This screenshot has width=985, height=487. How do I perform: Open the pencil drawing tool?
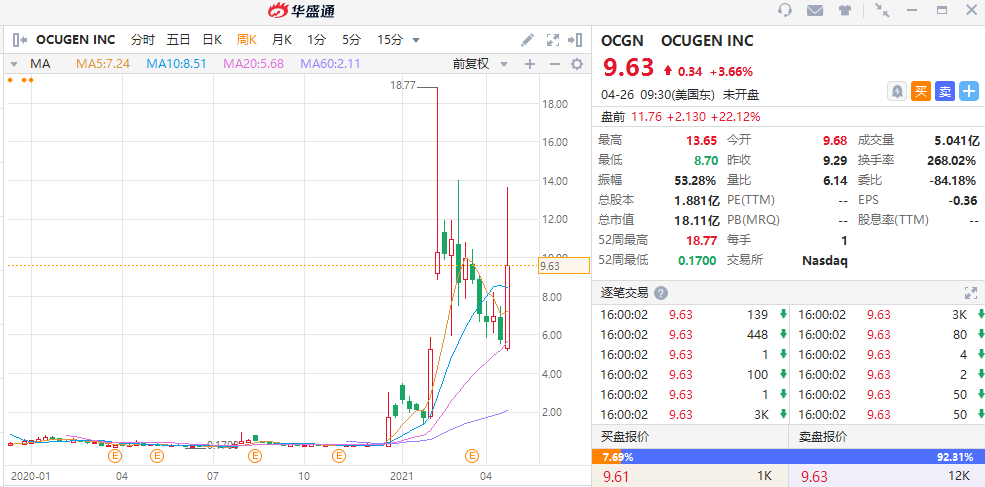[x=528, y=40]
